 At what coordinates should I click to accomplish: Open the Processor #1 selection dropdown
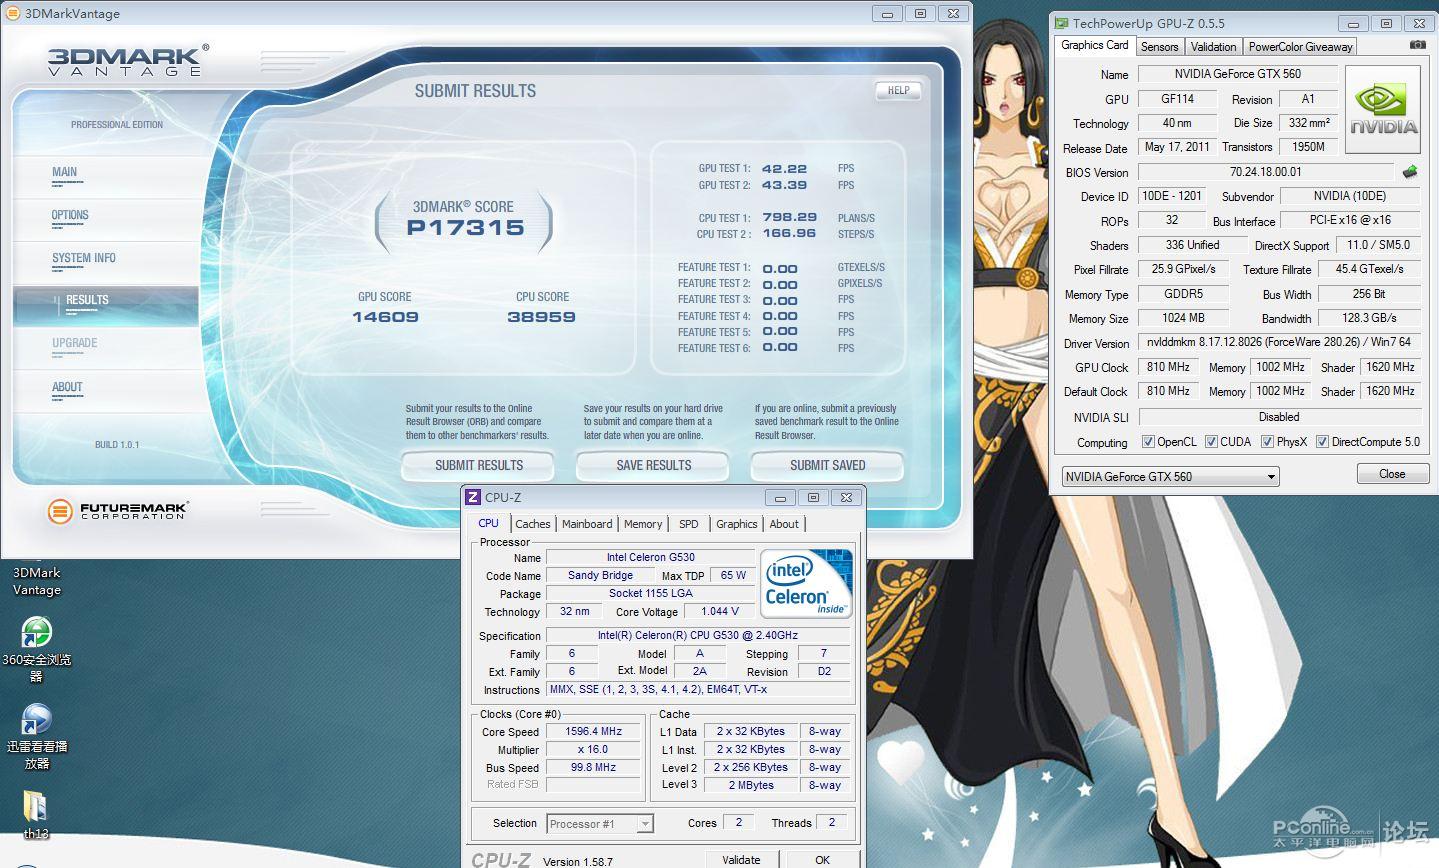600,824
